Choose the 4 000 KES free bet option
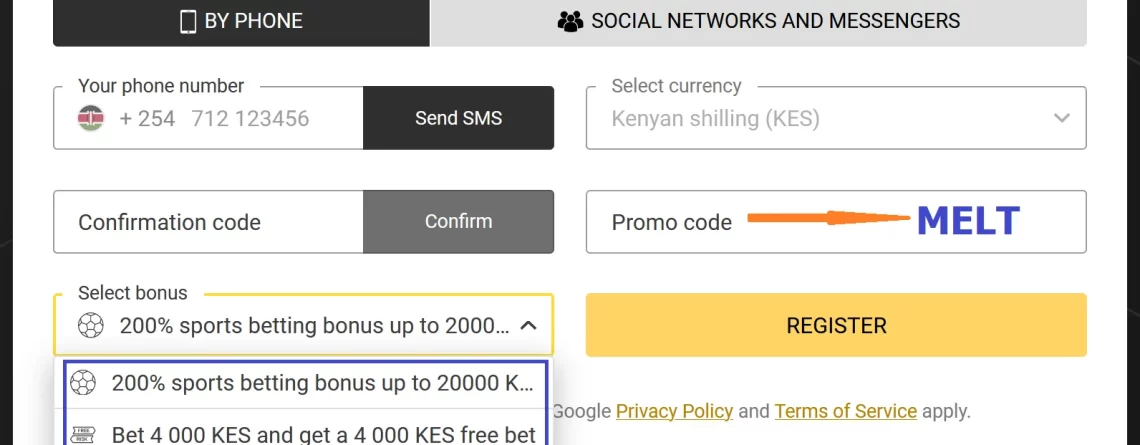Image resolution: width=1140 pixels, height=445 pixels. tap(305, 429)
